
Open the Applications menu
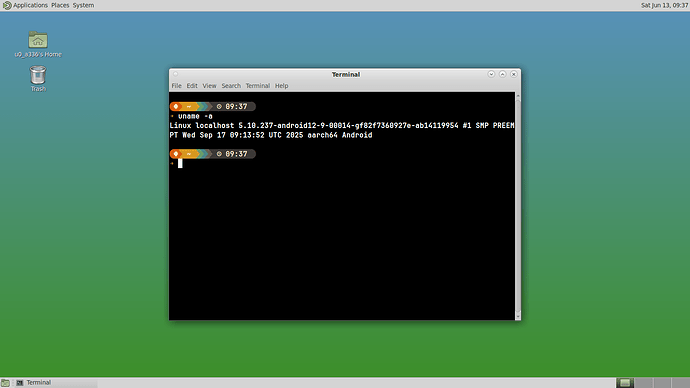pyautogui.click(x=30, y=5)
